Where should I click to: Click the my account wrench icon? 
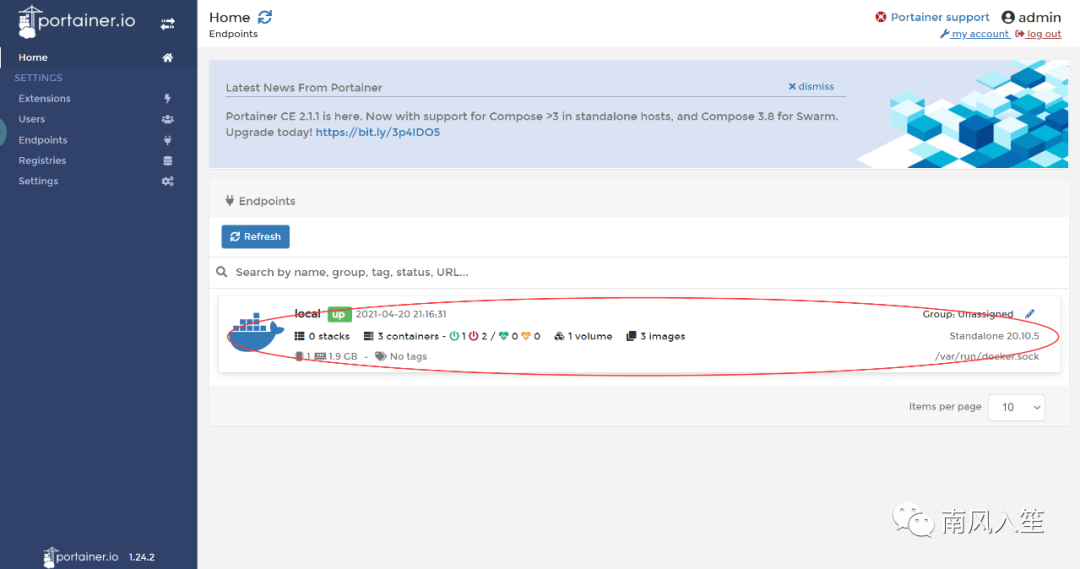click(x=944, y=34)
